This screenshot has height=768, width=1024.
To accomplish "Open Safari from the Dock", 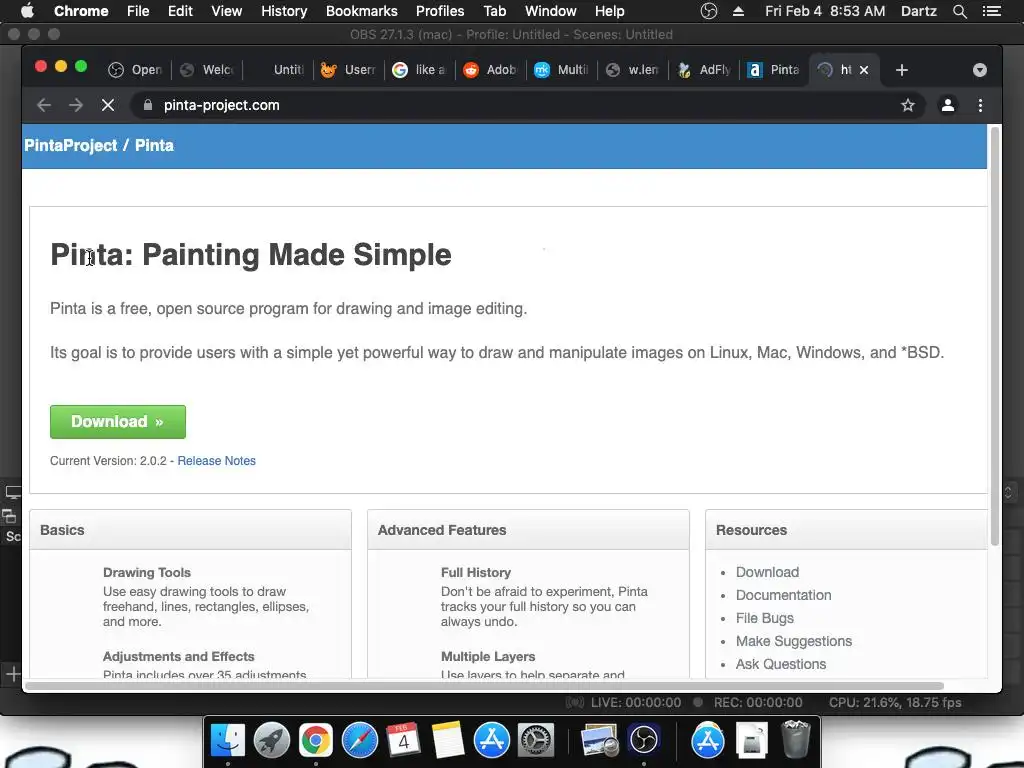I will pyautogui.click(x=360, y=741).
